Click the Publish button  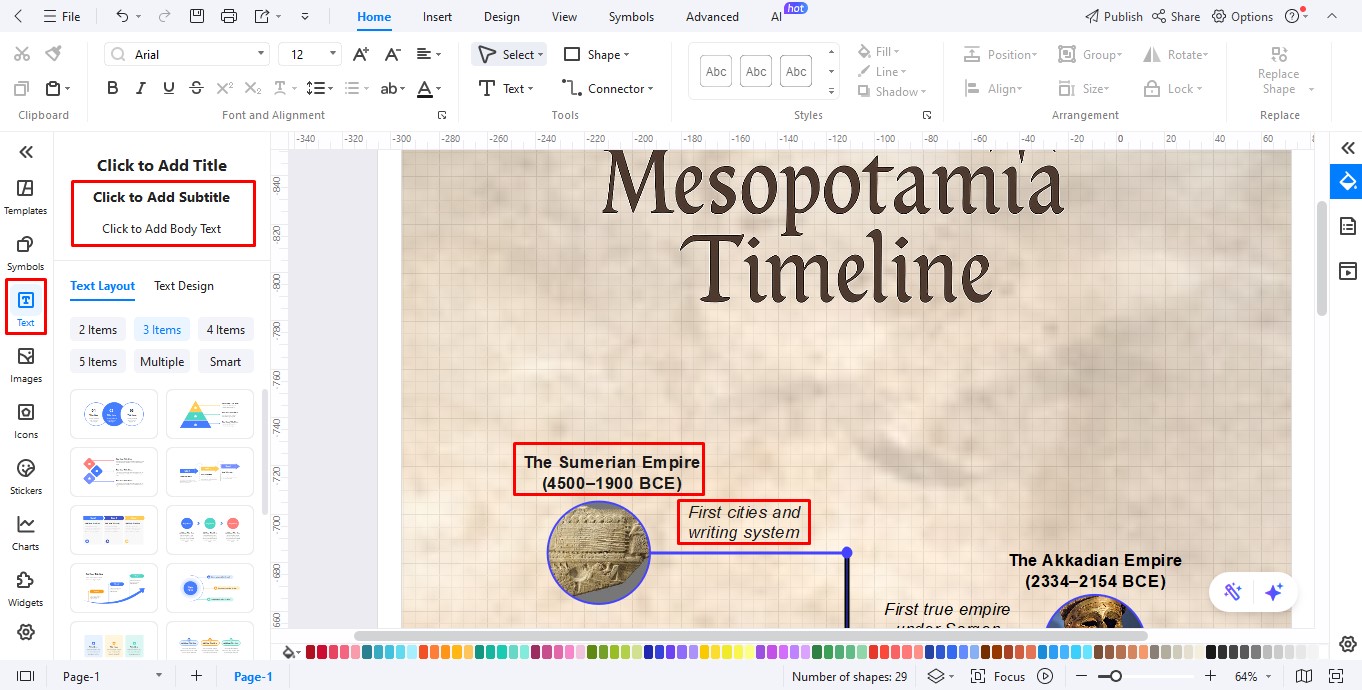[x=1113, y=16]
